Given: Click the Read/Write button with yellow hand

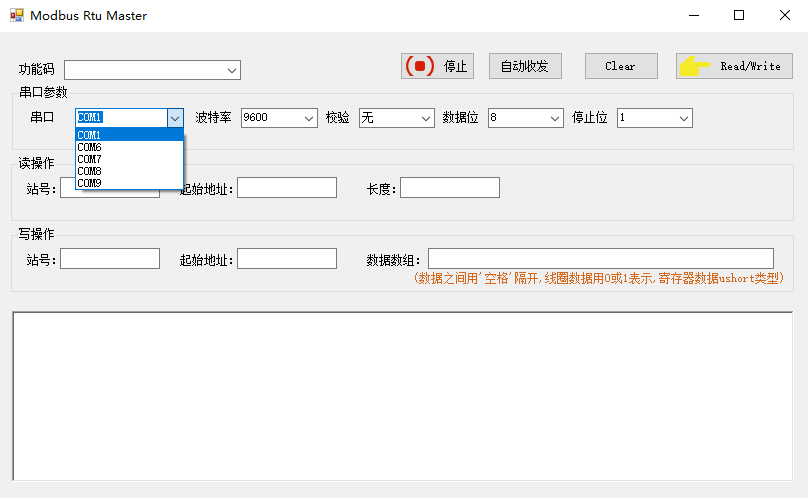Looking at the screenshot, I should click(734, 66).
